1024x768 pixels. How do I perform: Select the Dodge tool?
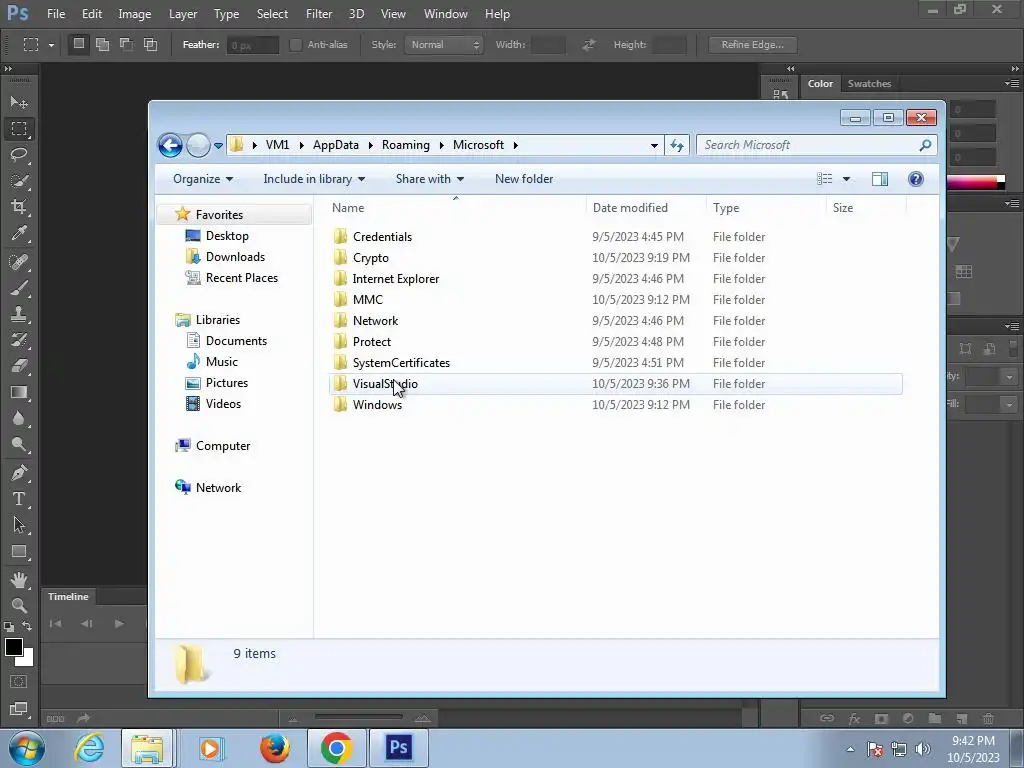[19, 445]
